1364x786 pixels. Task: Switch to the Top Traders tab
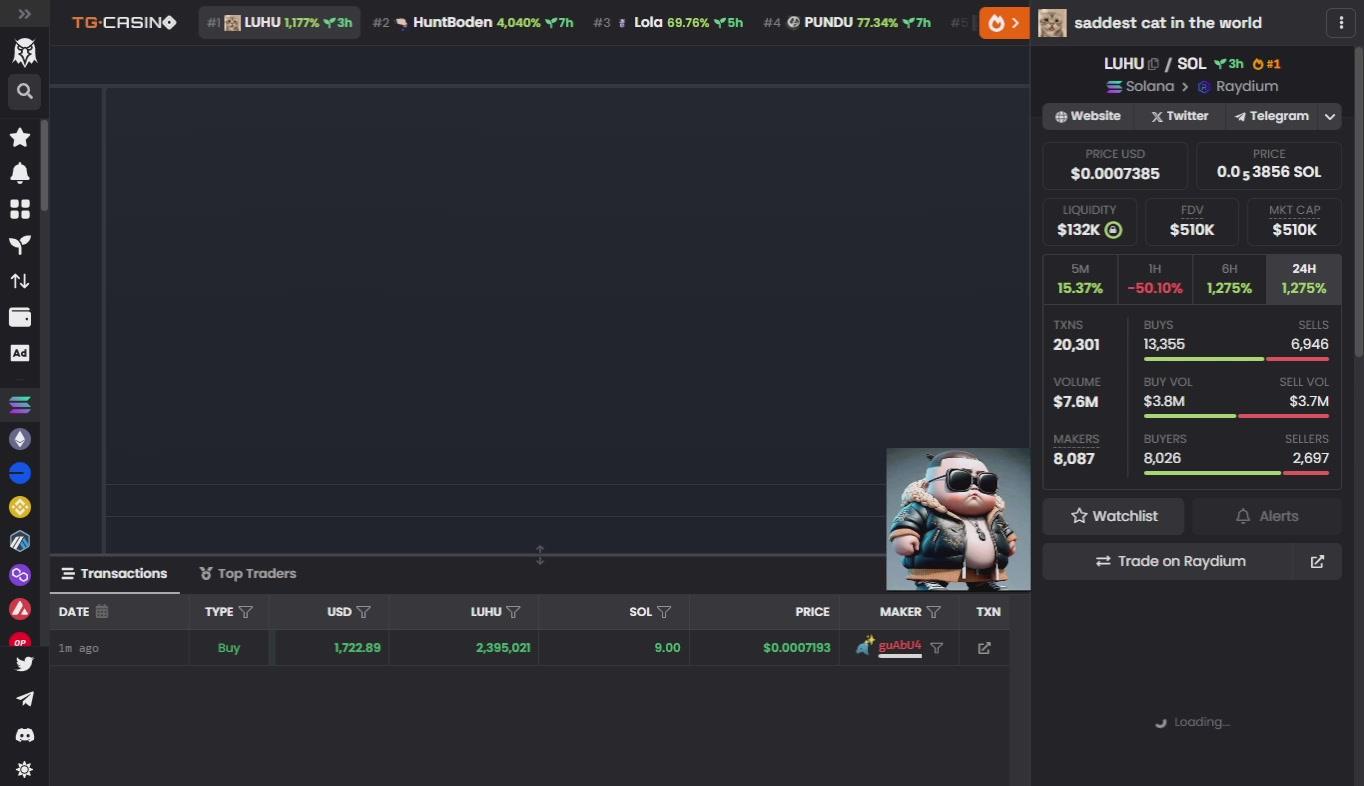click(x=248, y=574)
